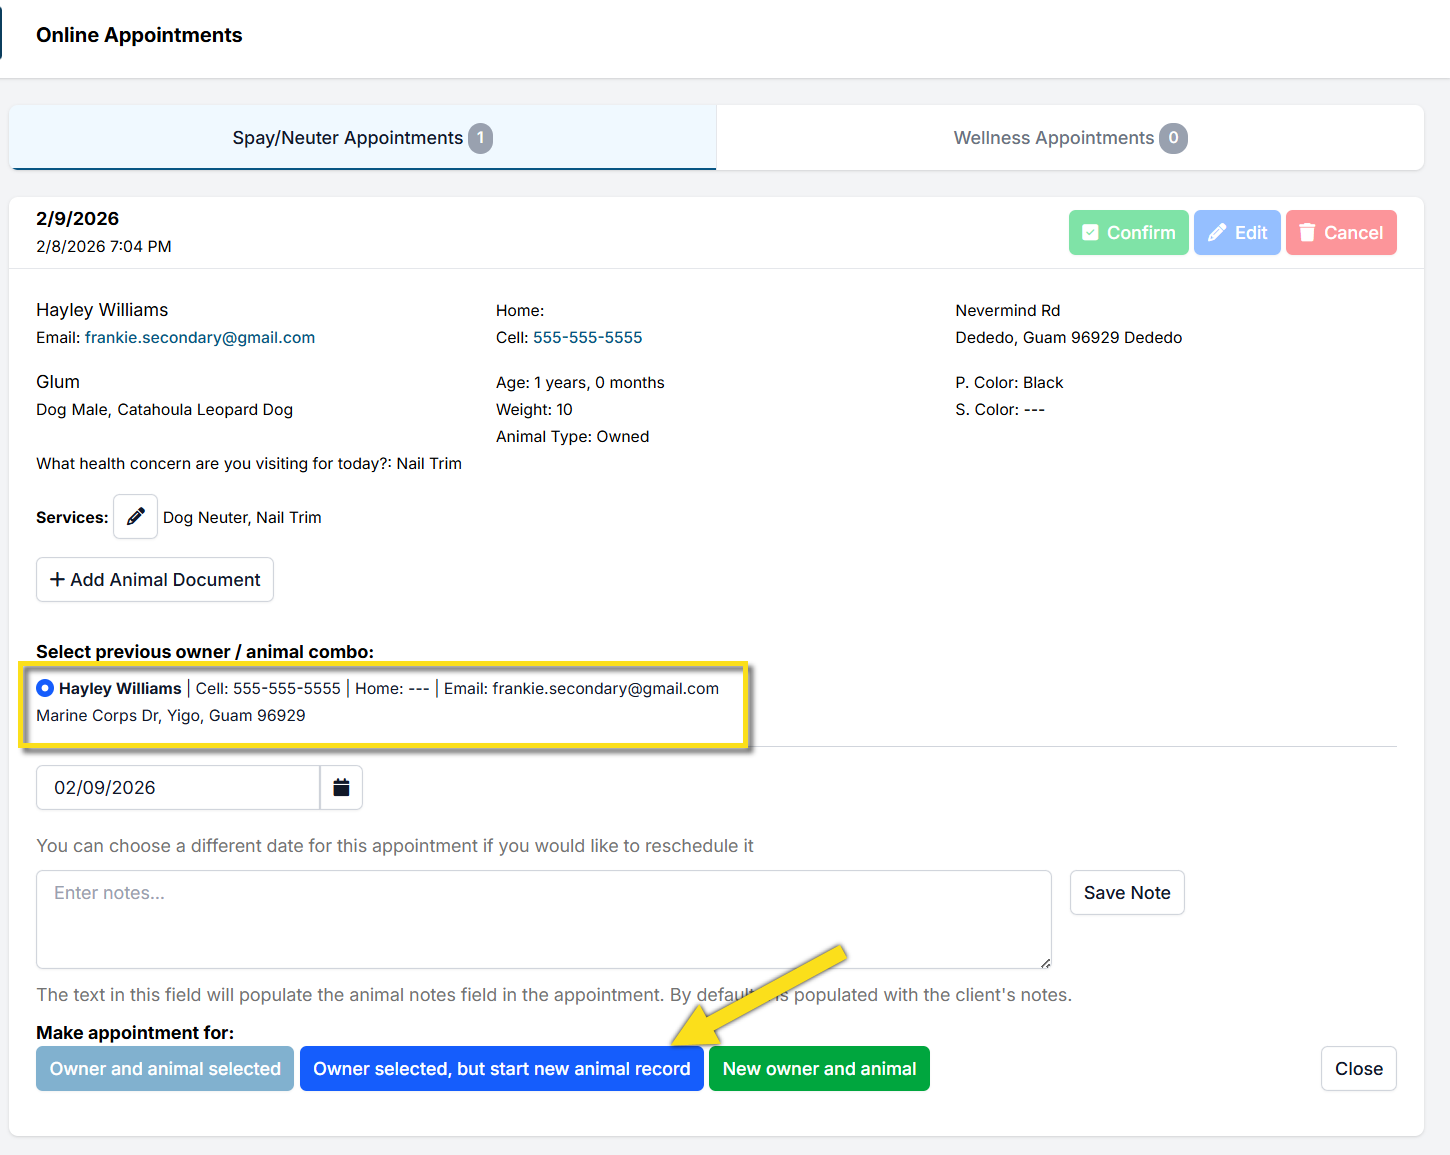Click the New owner and animal button
Image resolution: width=1450 pixels, height=1155 pixels.
[819, 1069]
